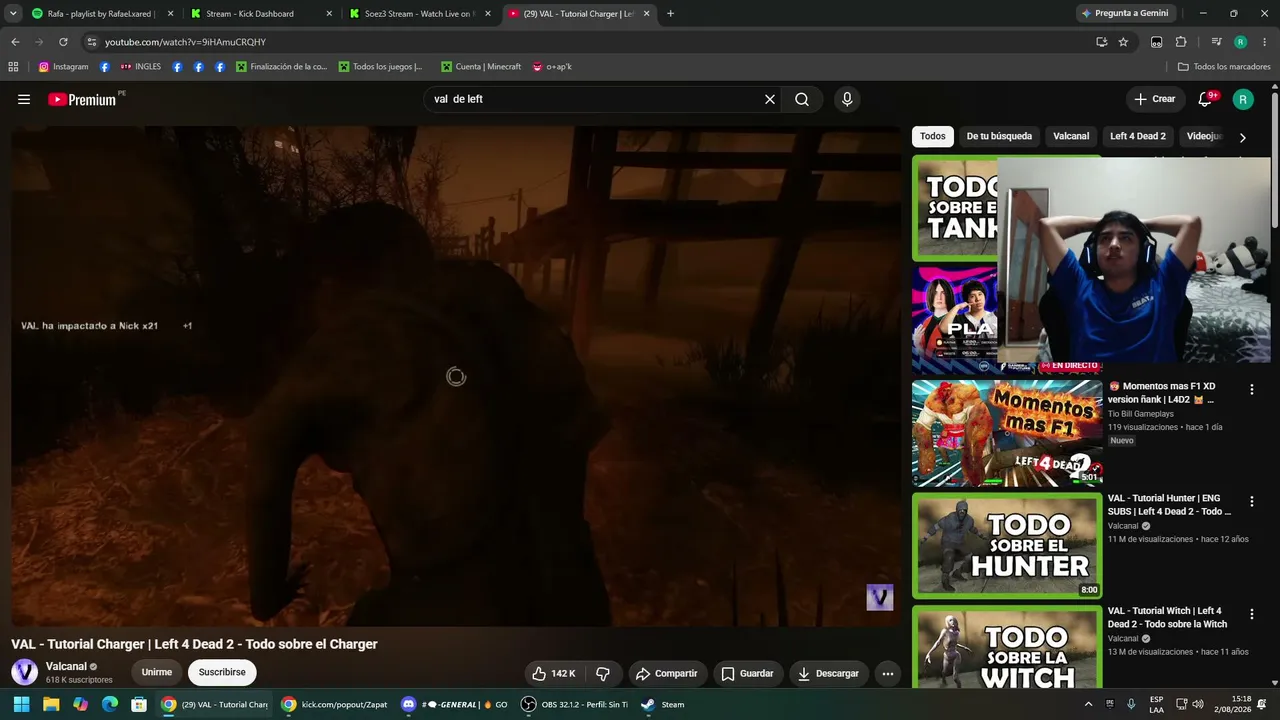The height and width of the screenshot is (720, 1280).
Task: Reload the YouTube page
Action: coord(63,42)
